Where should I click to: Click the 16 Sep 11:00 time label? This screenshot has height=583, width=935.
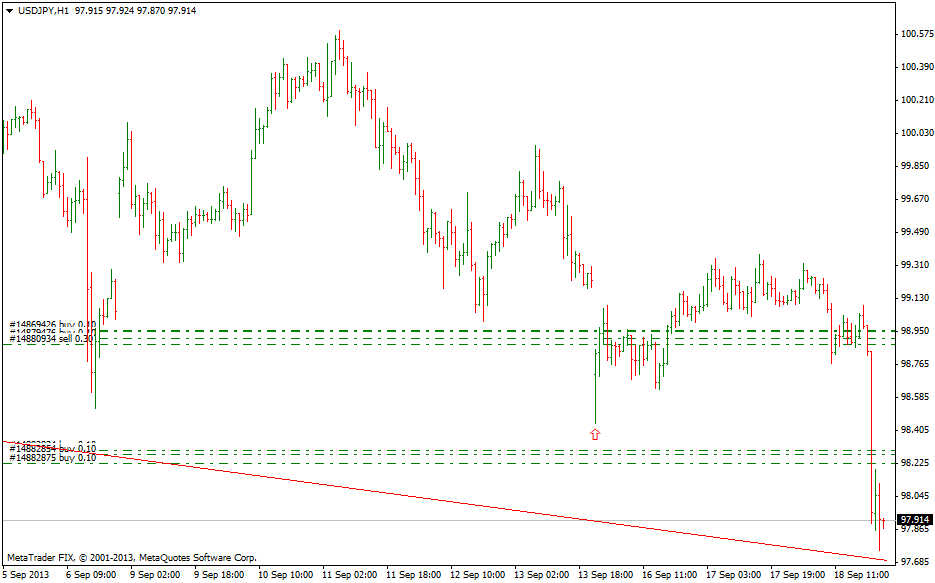coord(670,575)
